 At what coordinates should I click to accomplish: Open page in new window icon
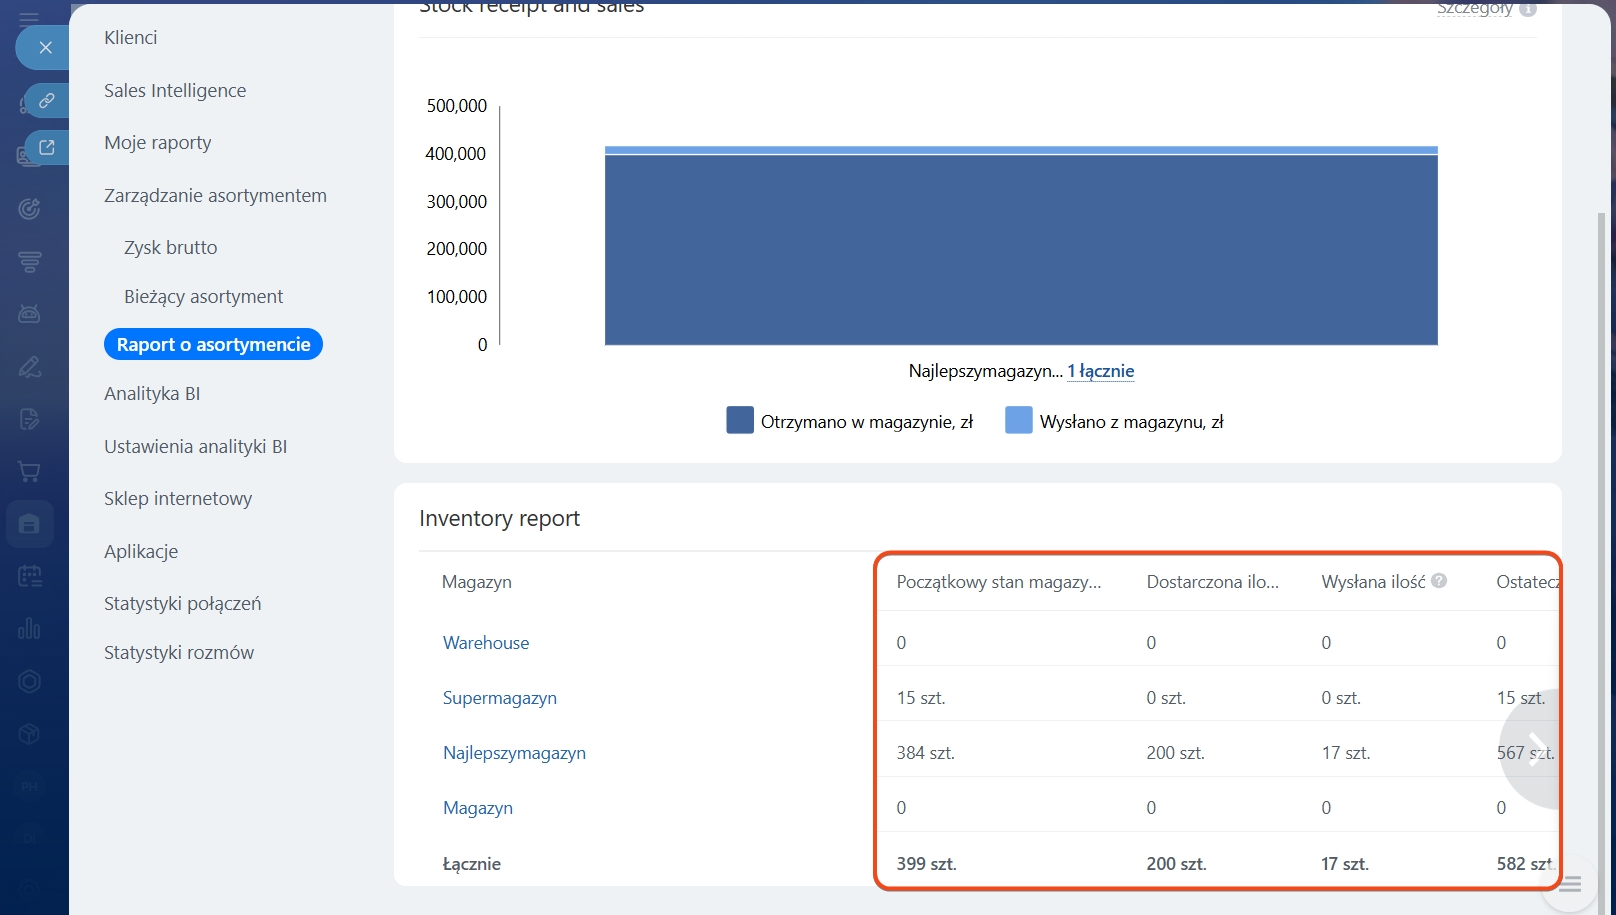point(47,148)
